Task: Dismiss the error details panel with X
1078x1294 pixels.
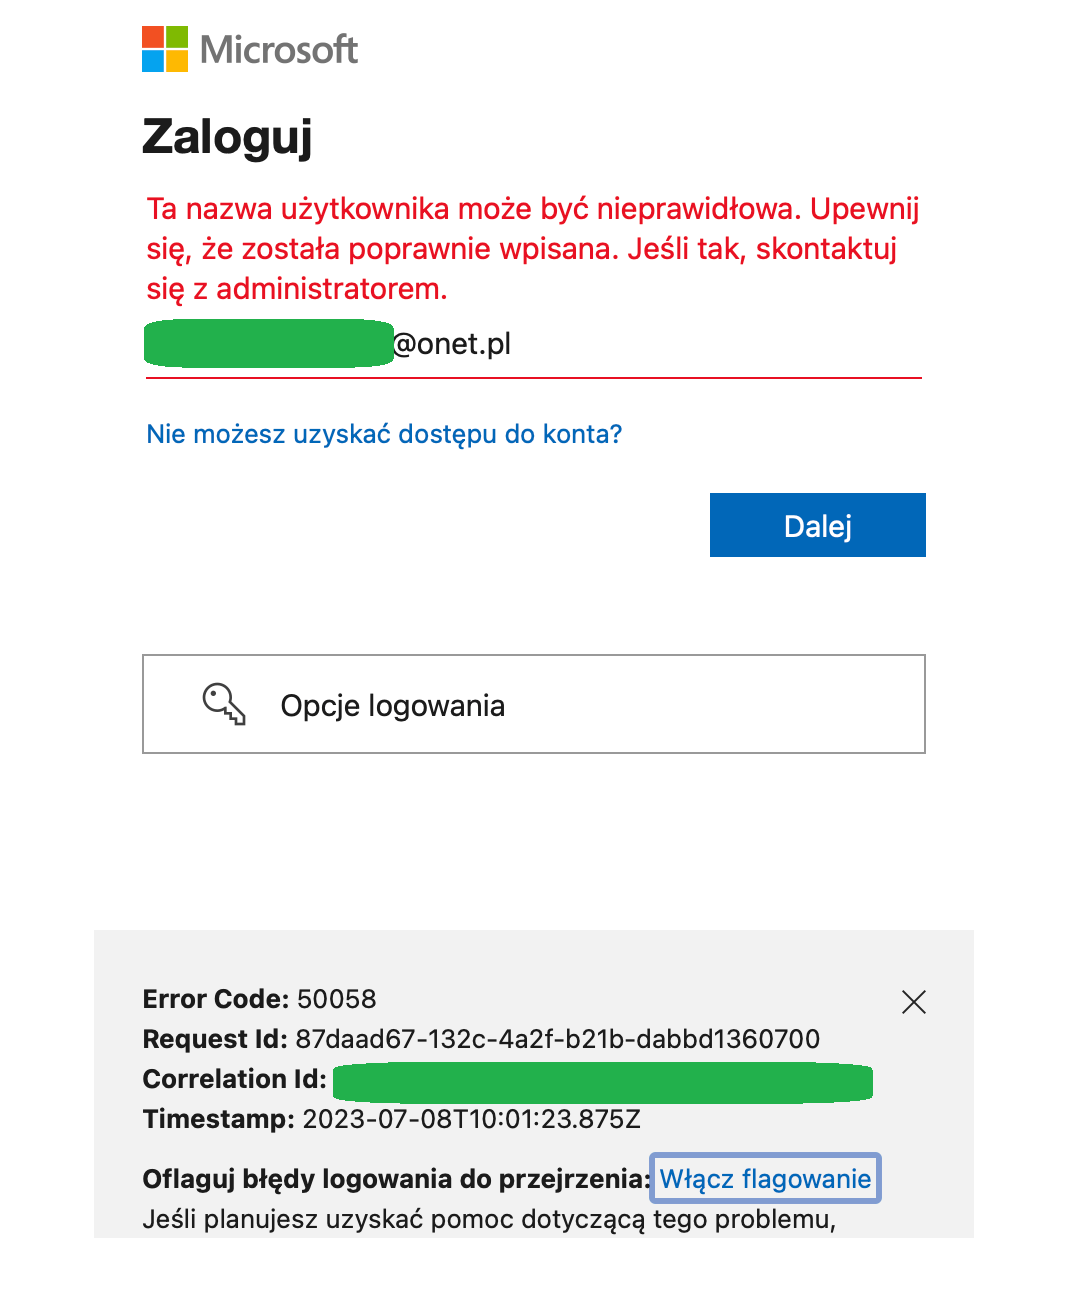Action: point(914,1002)
